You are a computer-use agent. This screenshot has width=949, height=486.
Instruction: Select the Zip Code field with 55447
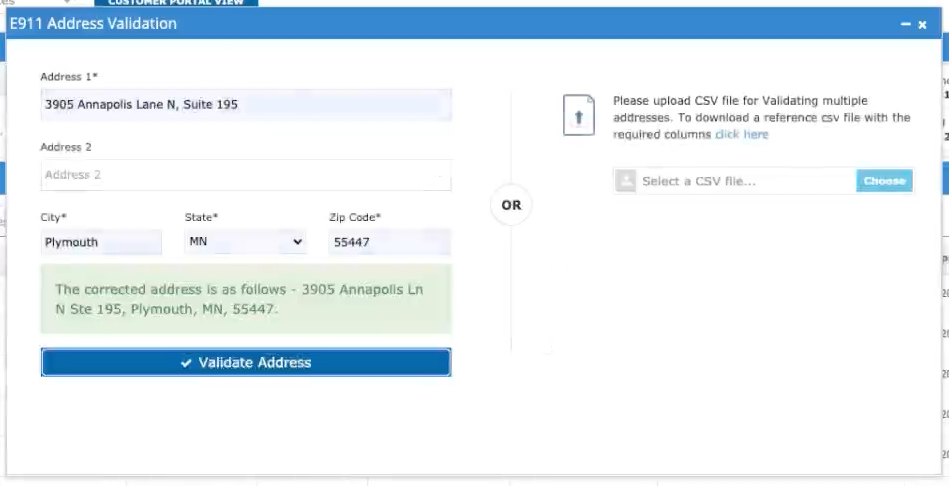tap(389, 242)
